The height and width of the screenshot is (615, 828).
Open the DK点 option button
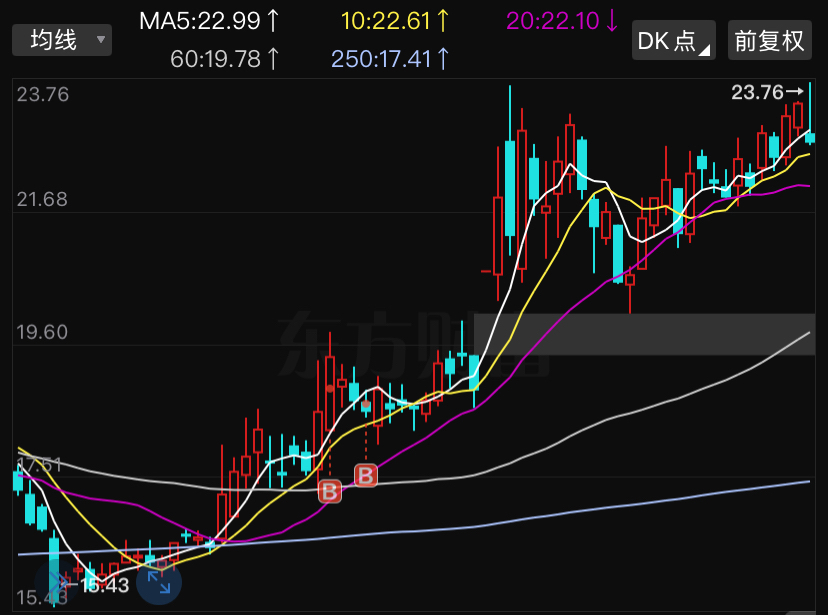click(674, 41)
